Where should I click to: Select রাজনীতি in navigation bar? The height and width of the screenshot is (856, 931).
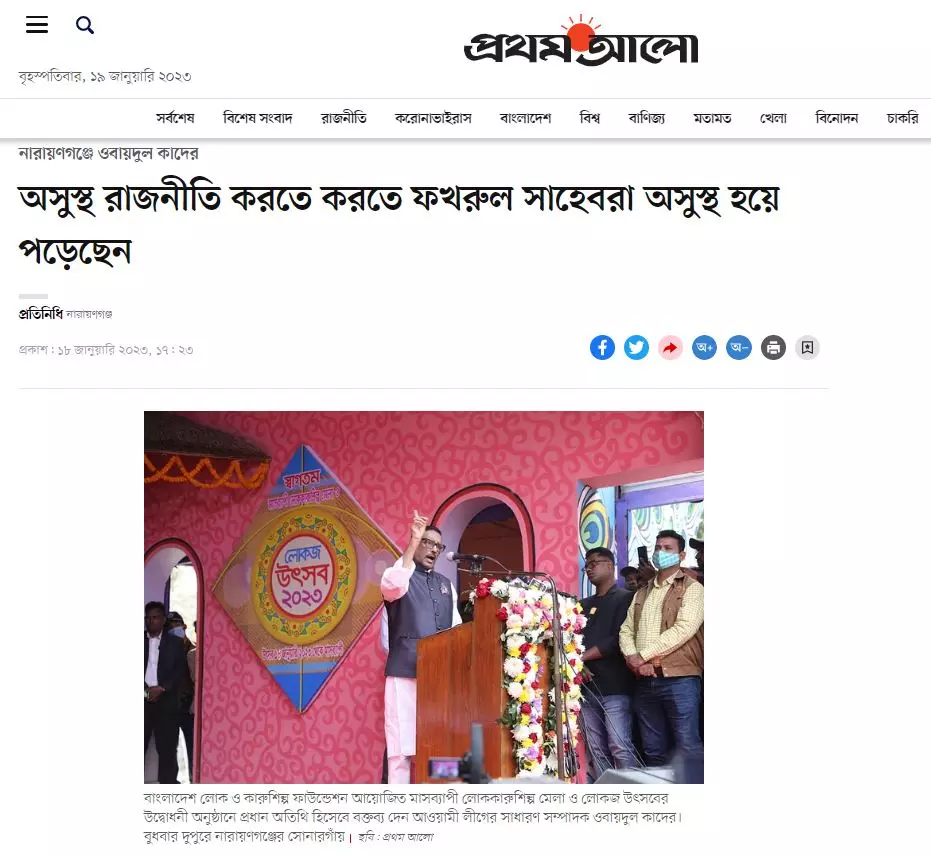[x=344, y=118]
